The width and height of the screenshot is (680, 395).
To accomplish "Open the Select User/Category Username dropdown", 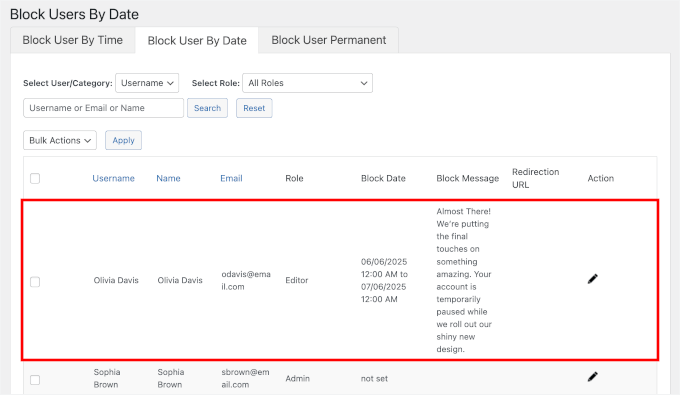I will point(147,83).
